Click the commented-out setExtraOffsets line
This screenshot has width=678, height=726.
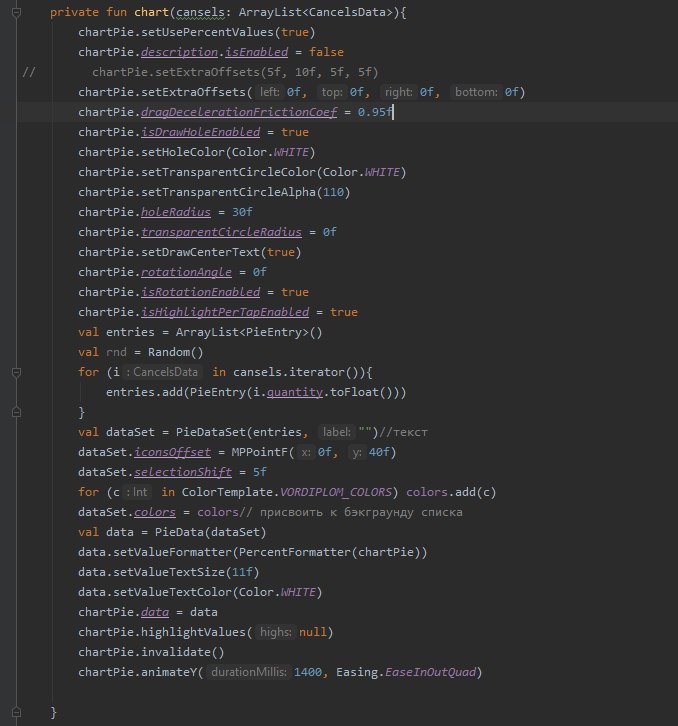coord(235,72)
